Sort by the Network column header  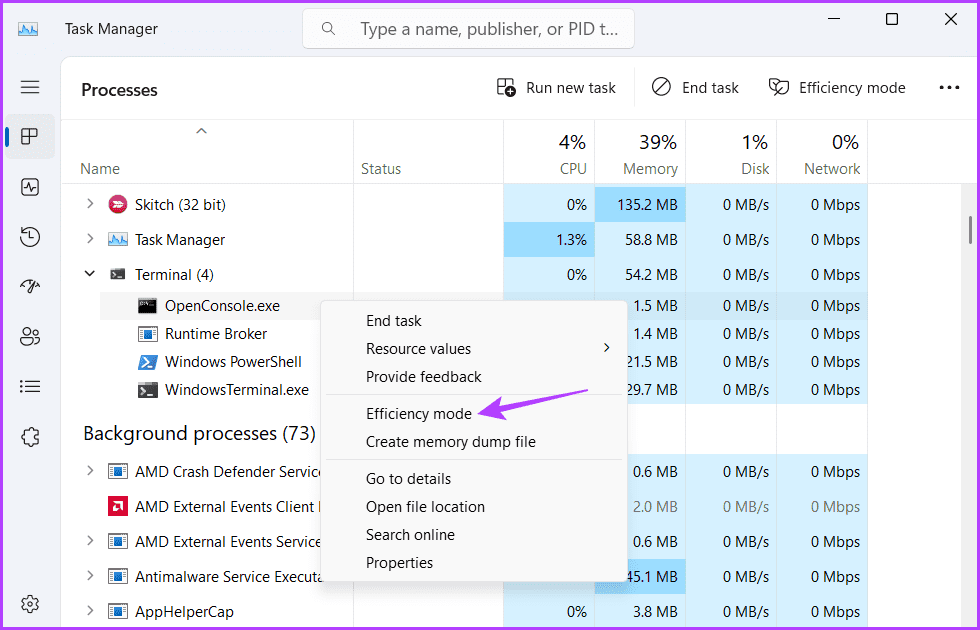tap(822, 152)
